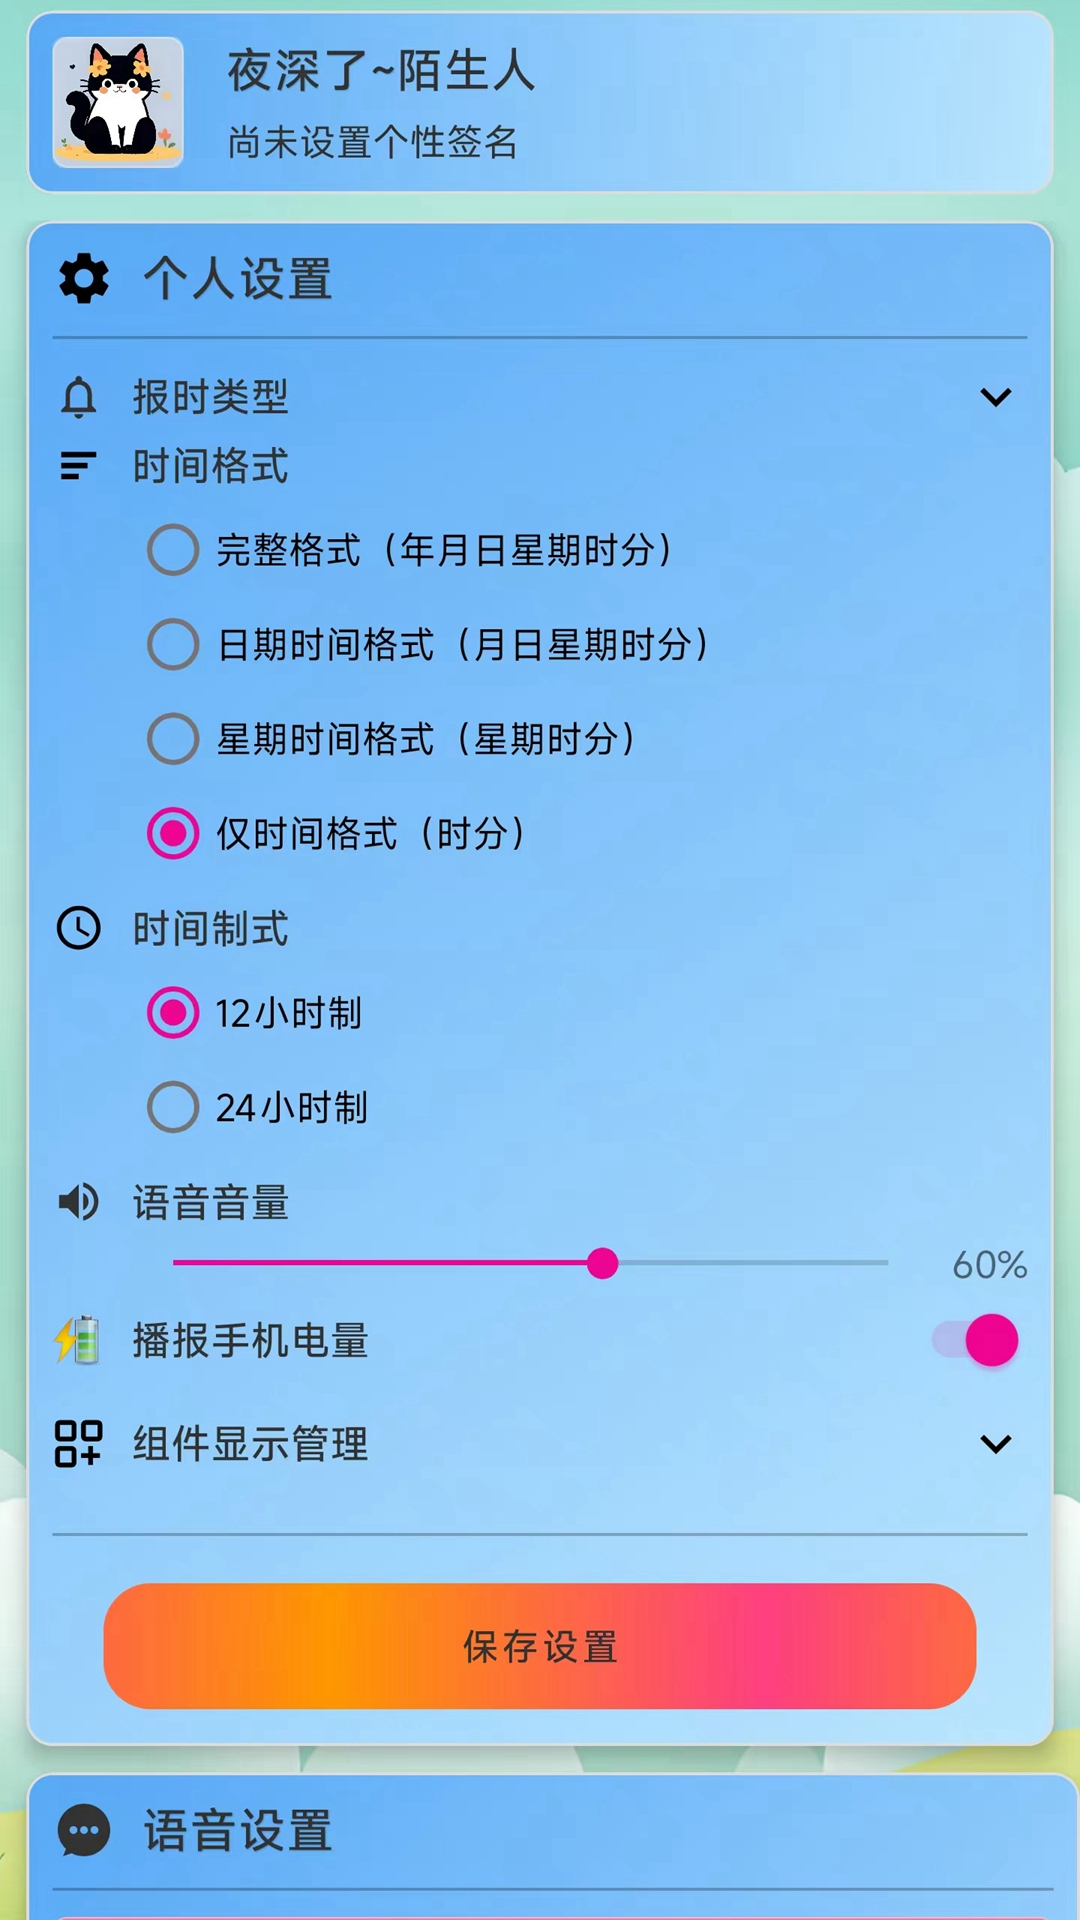Adjust the voice volume slider
Viewport: 1080px width, 1920px height.
coord(604,1264)
